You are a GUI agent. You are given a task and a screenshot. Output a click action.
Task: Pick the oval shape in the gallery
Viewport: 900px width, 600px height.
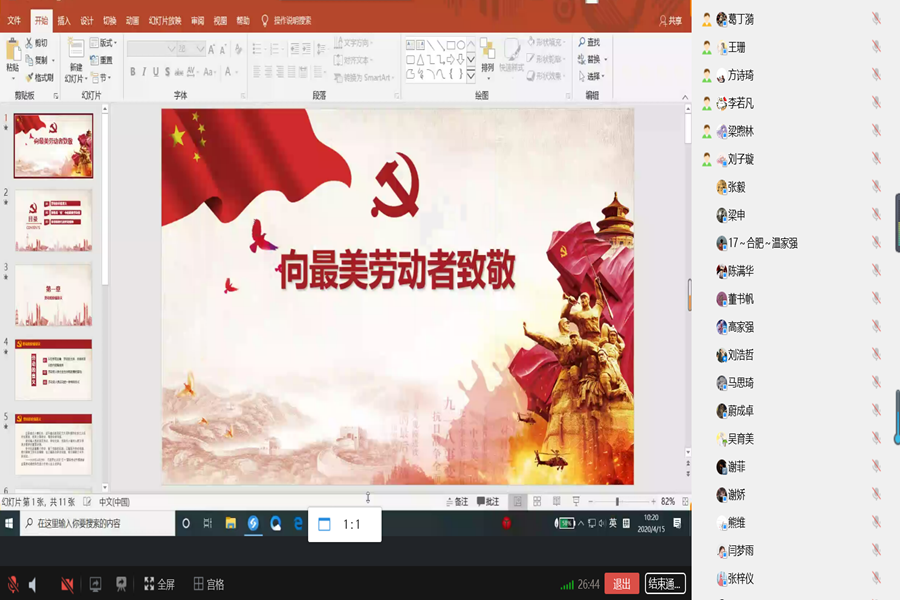coord(461,45)
